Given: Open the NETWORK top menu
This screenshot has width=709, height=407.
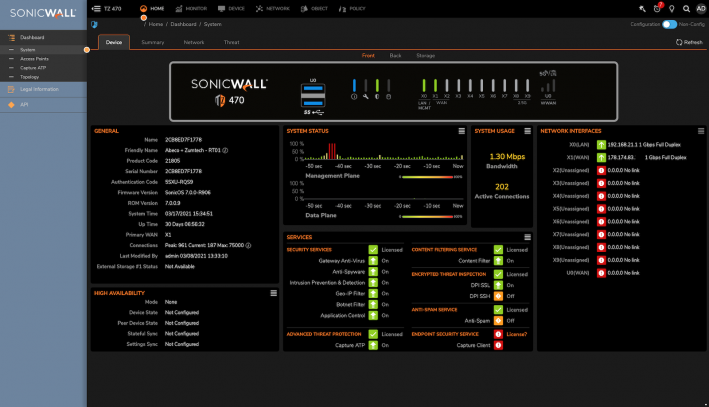Looking at the screenshot, I should click(x=273, y=9).
